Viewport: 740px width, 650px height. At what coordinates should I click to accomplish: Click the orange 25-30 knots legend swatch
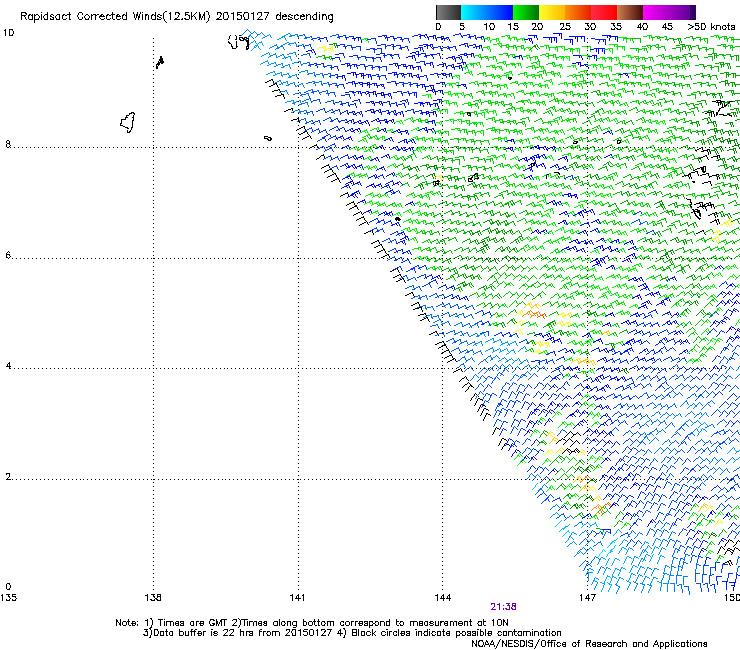pyautogui.click(x=578, y=12)
